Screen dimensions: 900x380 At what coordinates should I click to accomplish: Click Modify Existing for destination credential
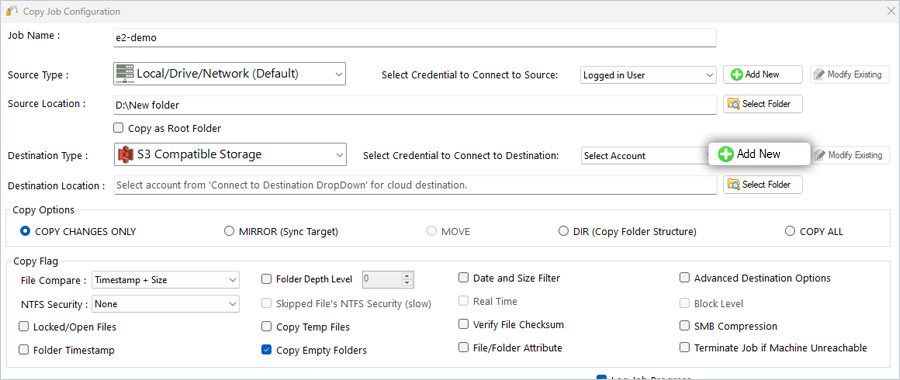tap(849, 156)
